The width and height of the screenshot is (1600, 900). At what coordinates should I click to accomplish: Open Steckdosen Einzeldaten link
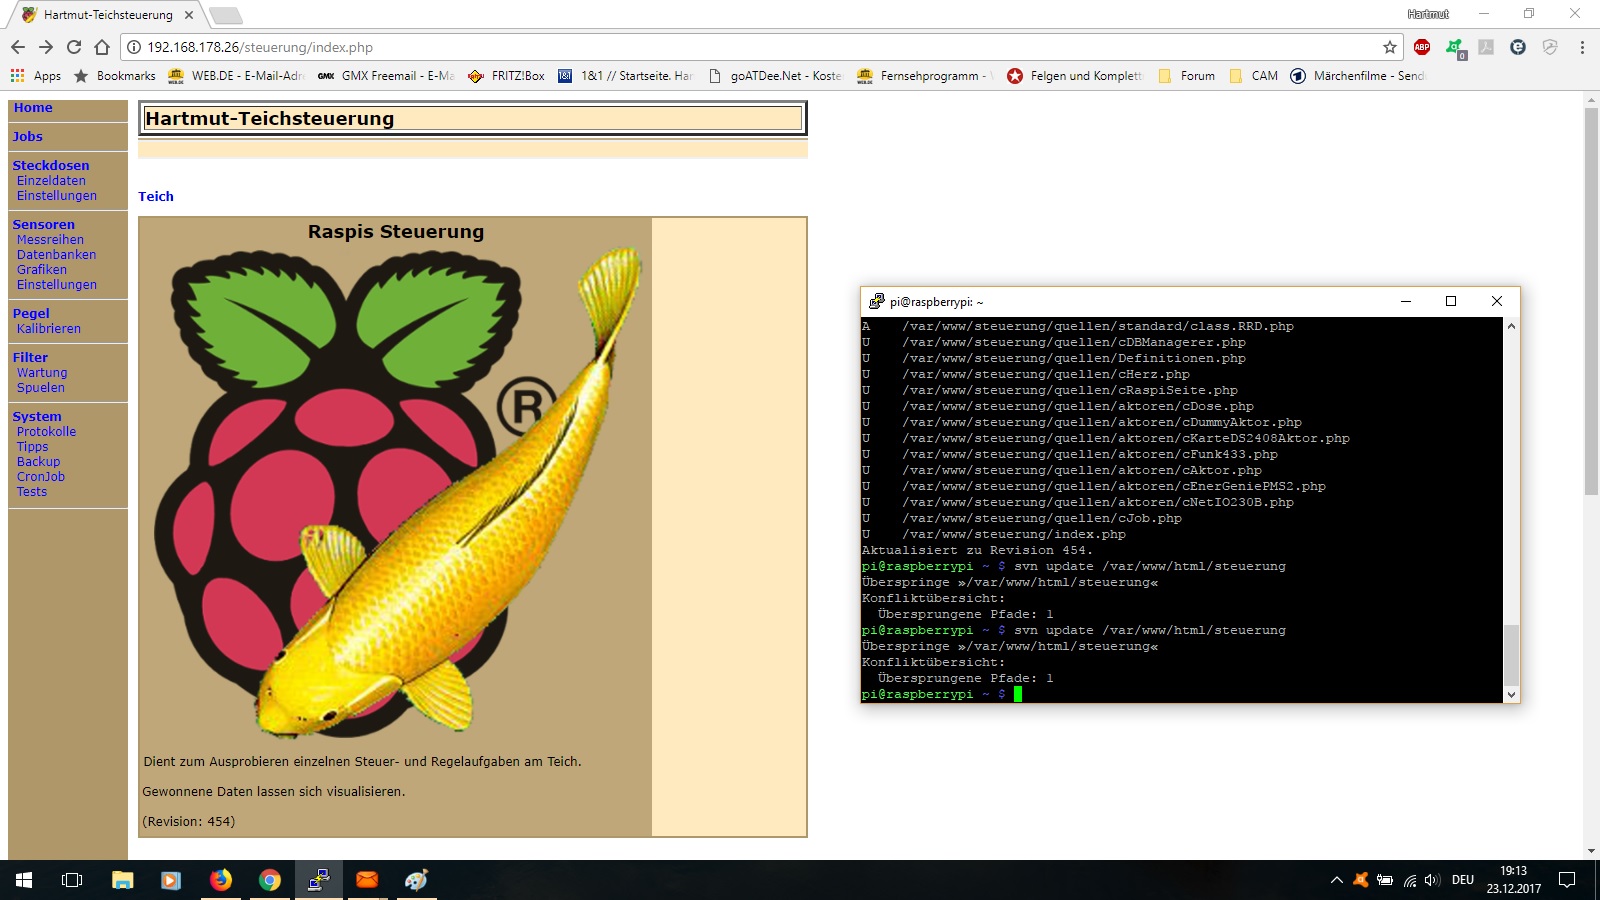(x=51, y=181)
